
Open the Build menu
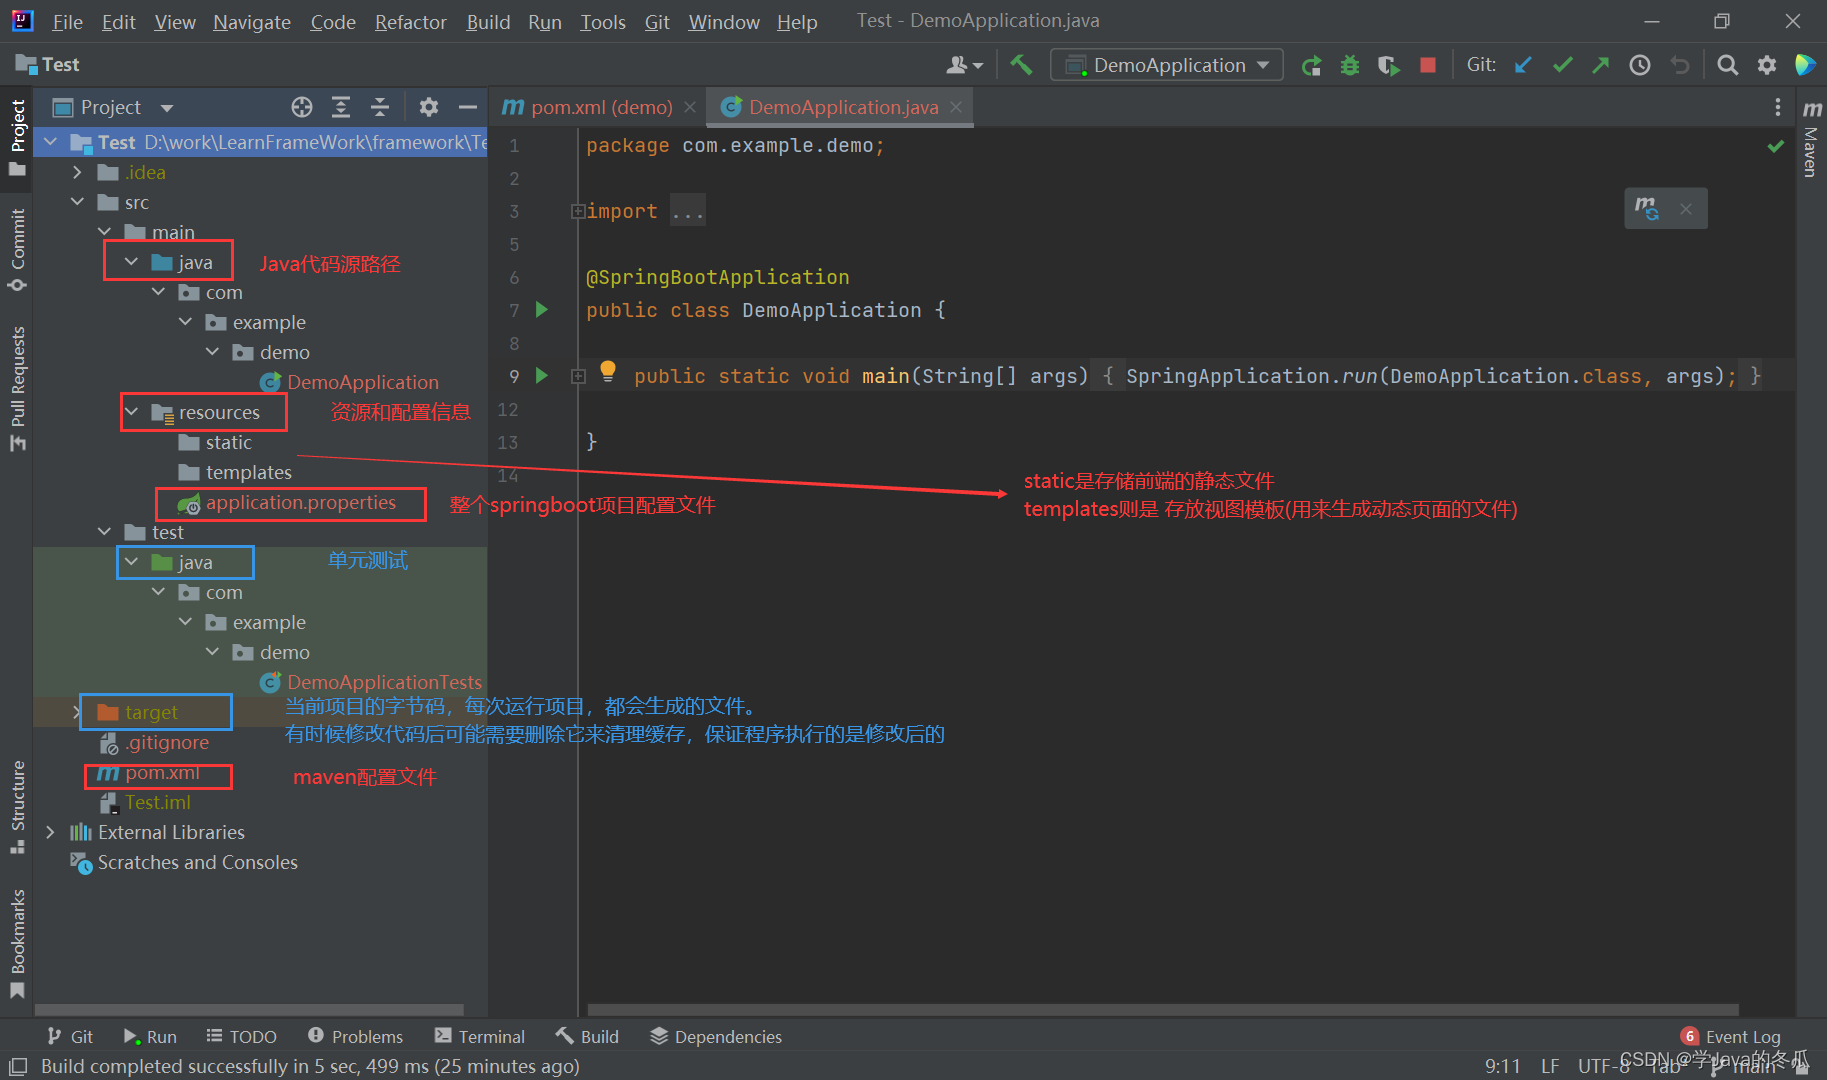[x=488, y=21]
